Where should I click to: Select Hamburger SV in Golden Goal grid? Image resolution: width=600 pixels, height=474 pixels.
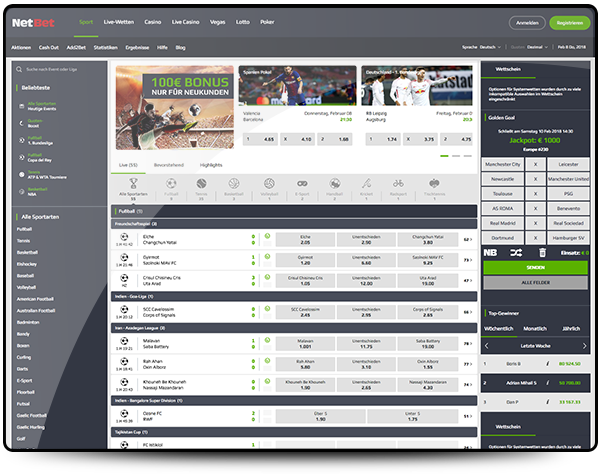coord(568,238)
